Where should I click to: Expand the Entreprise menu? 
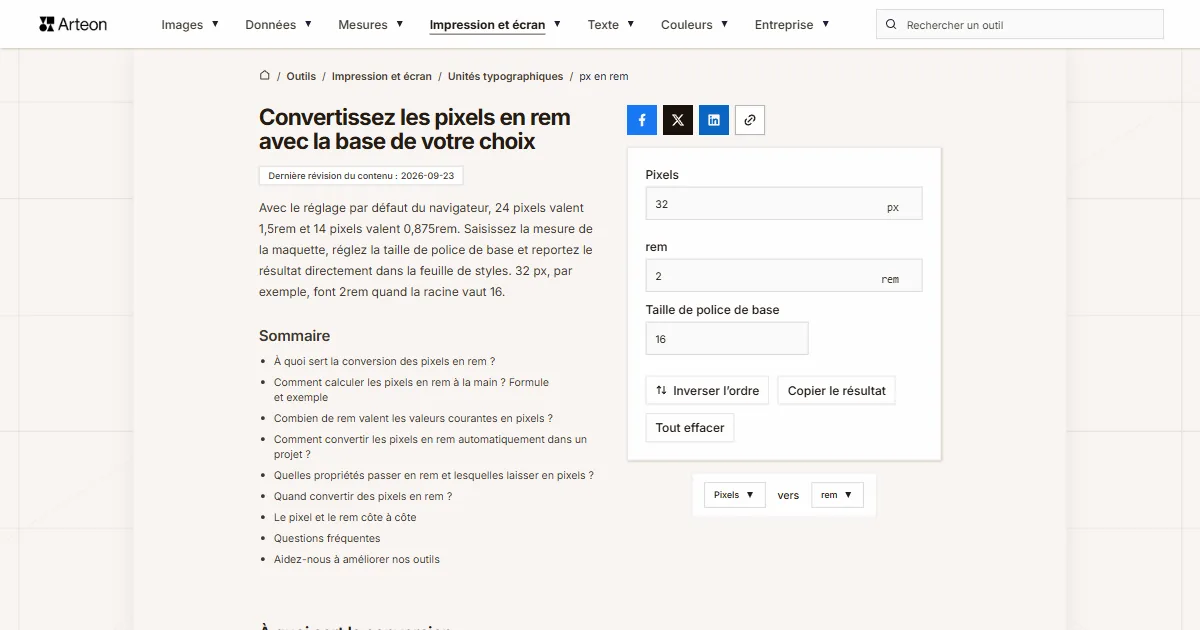tap(792, 25)
